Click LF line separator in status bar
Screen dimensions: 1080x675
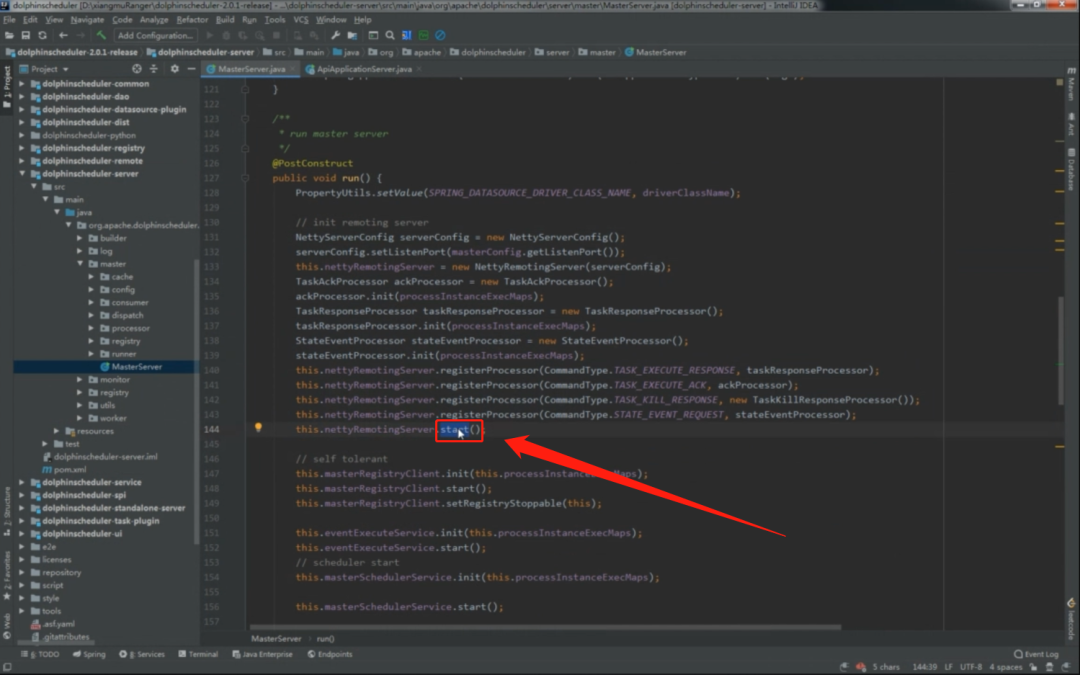(948, 667)
